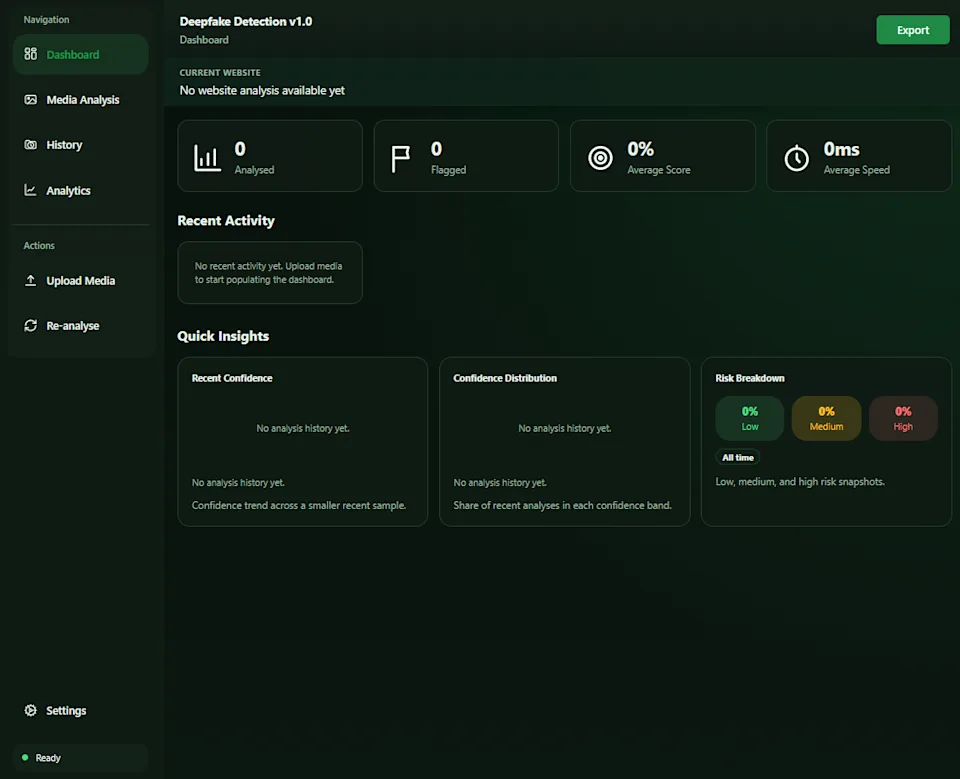Export the dashboard data
This screenshot has height=779, width=960.
tap(913, 30)
